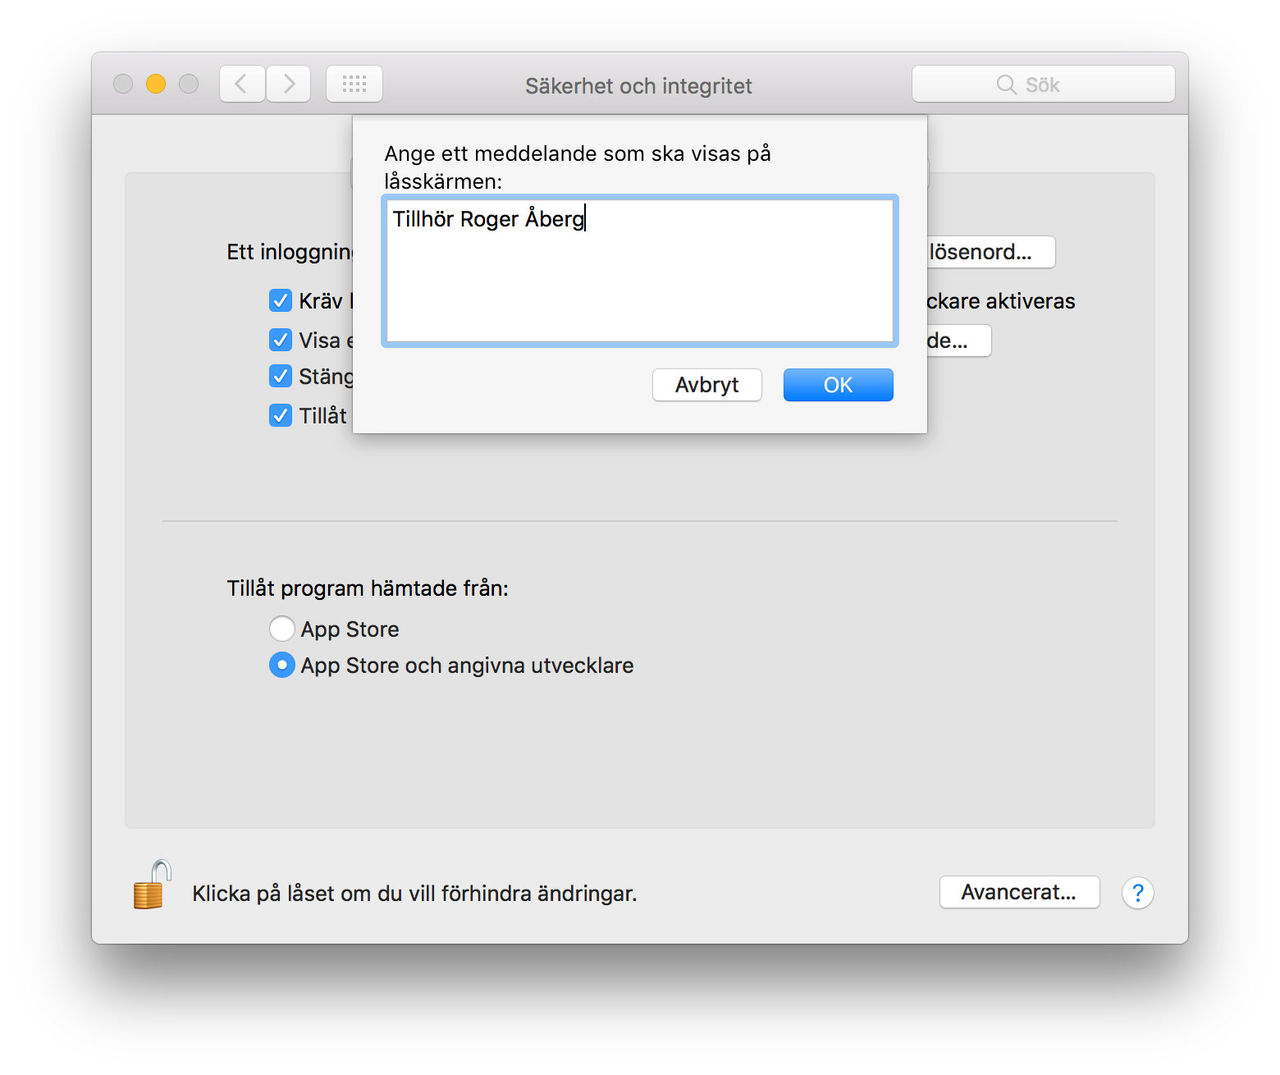Click the Klicka på låset instruction text
Viewport: 1280px width, 1075px height.
point(414,893)
